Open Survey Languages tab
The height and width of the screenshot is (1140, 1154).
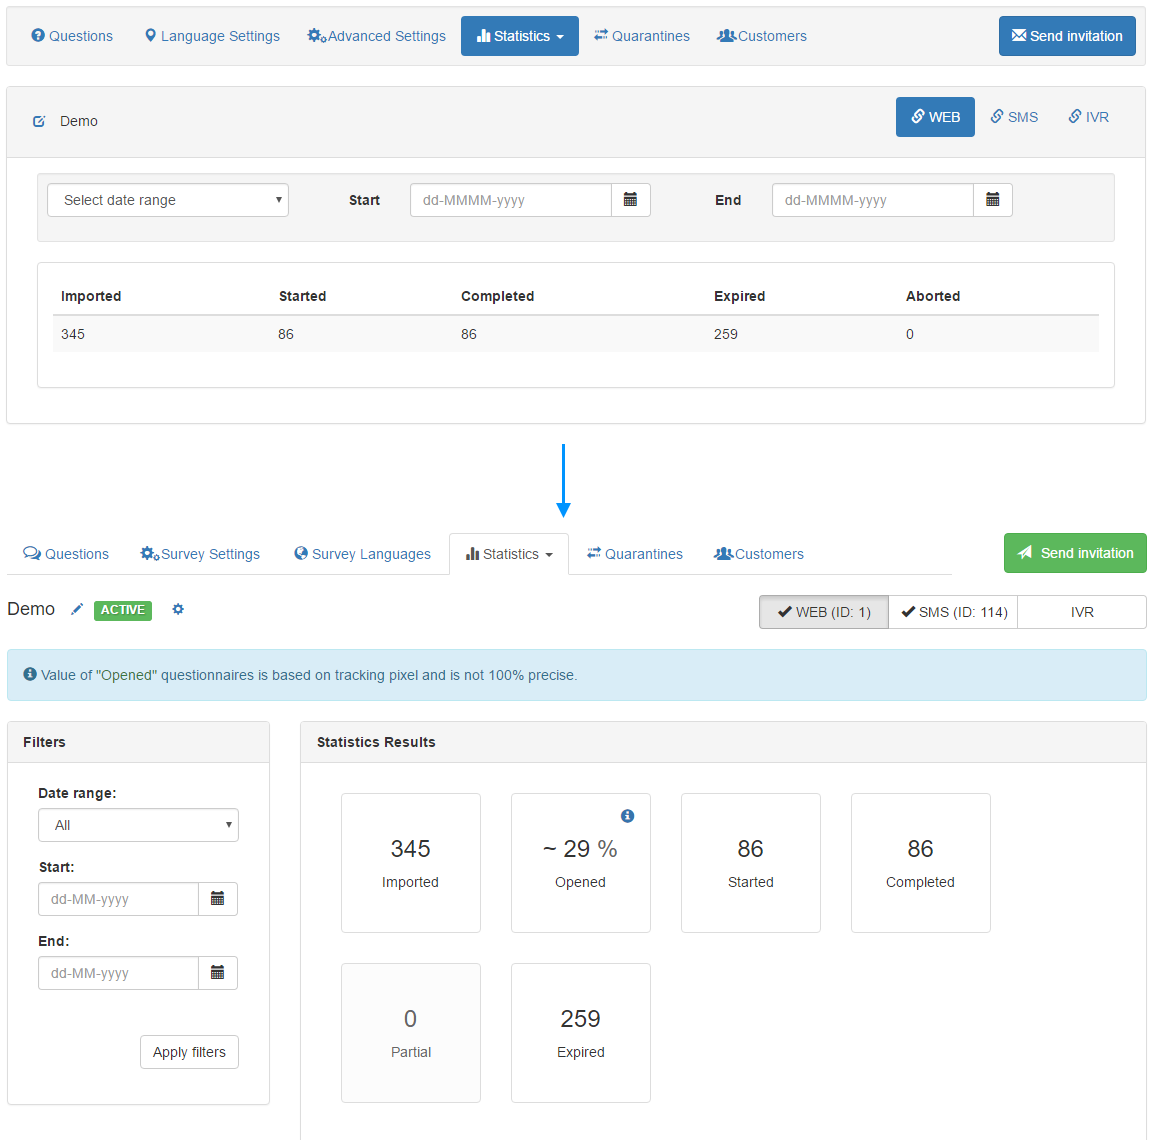point(362,554)
